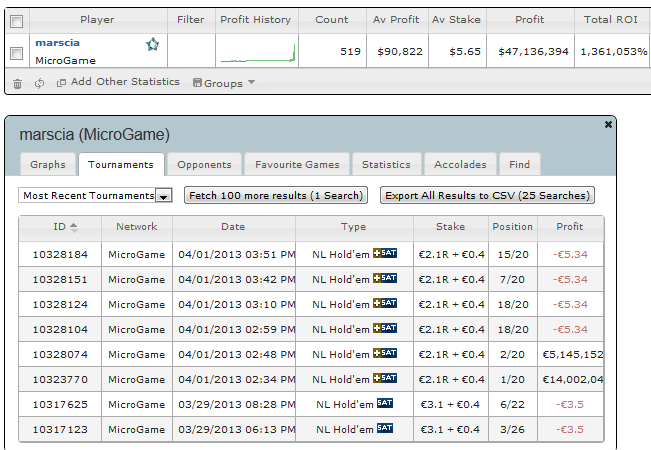Click tournament ID 10328151
The image size is (651, 450).
click(x=60, y=279)
